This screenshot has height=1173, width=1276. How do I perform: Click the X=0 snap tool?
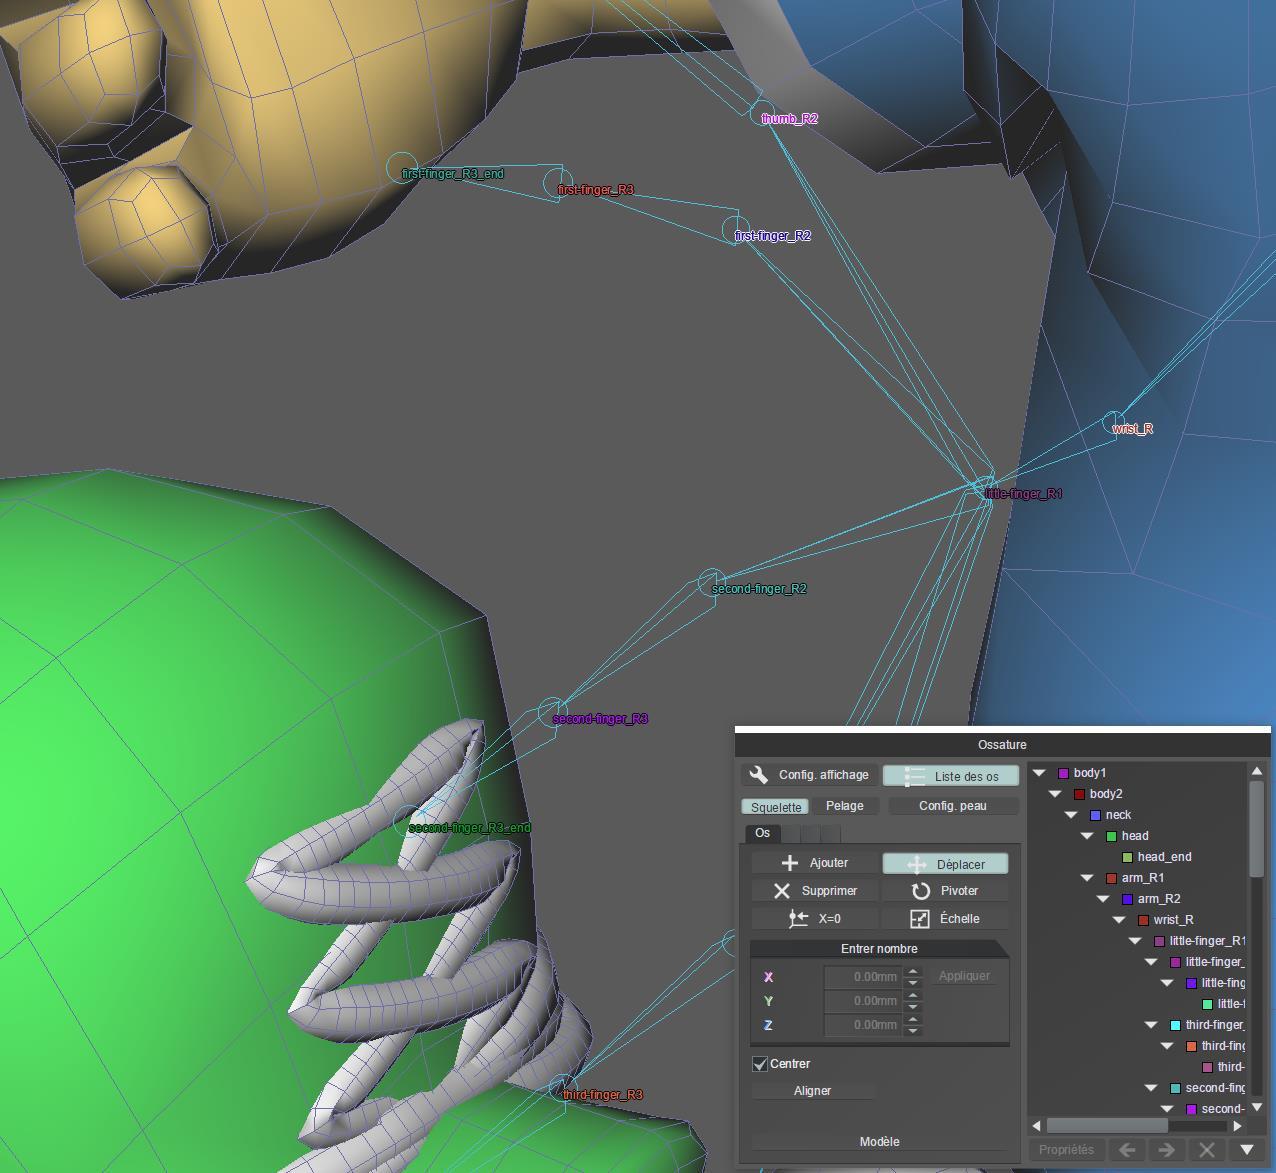click(814, 918)
